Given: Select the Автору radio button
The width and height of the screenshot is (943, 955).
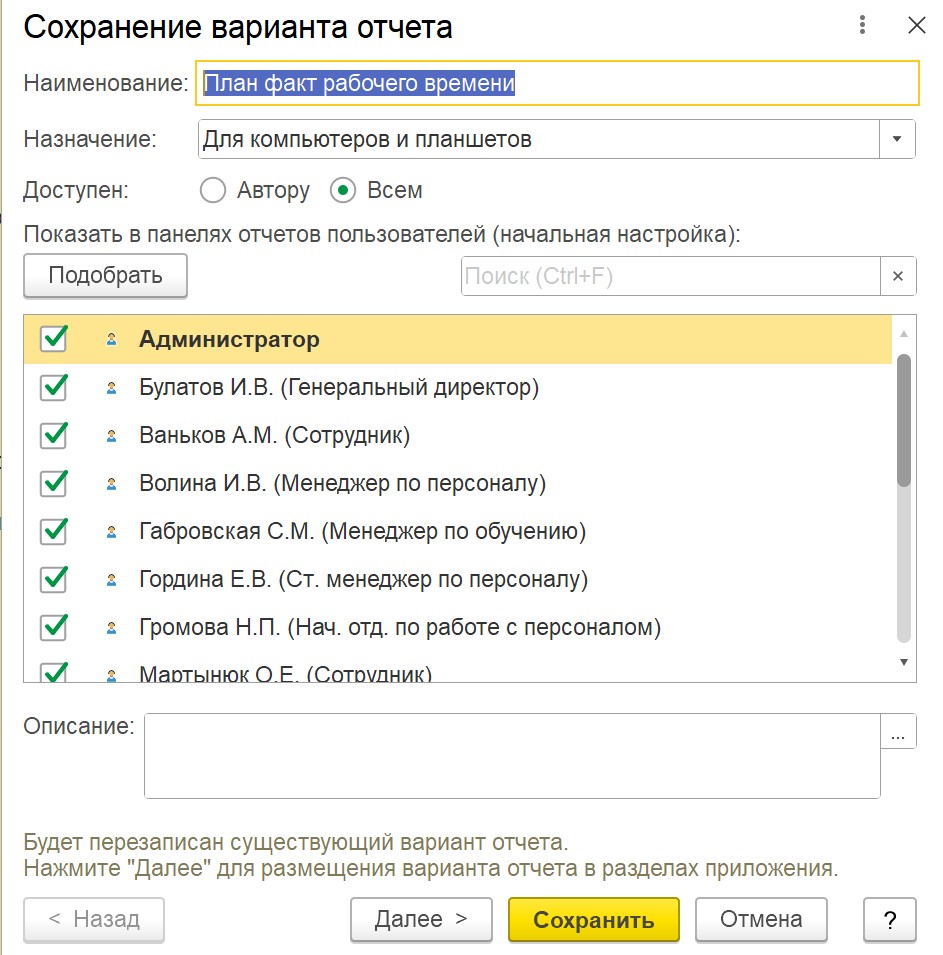Looking at the screenshot, I should coord(214,190).
